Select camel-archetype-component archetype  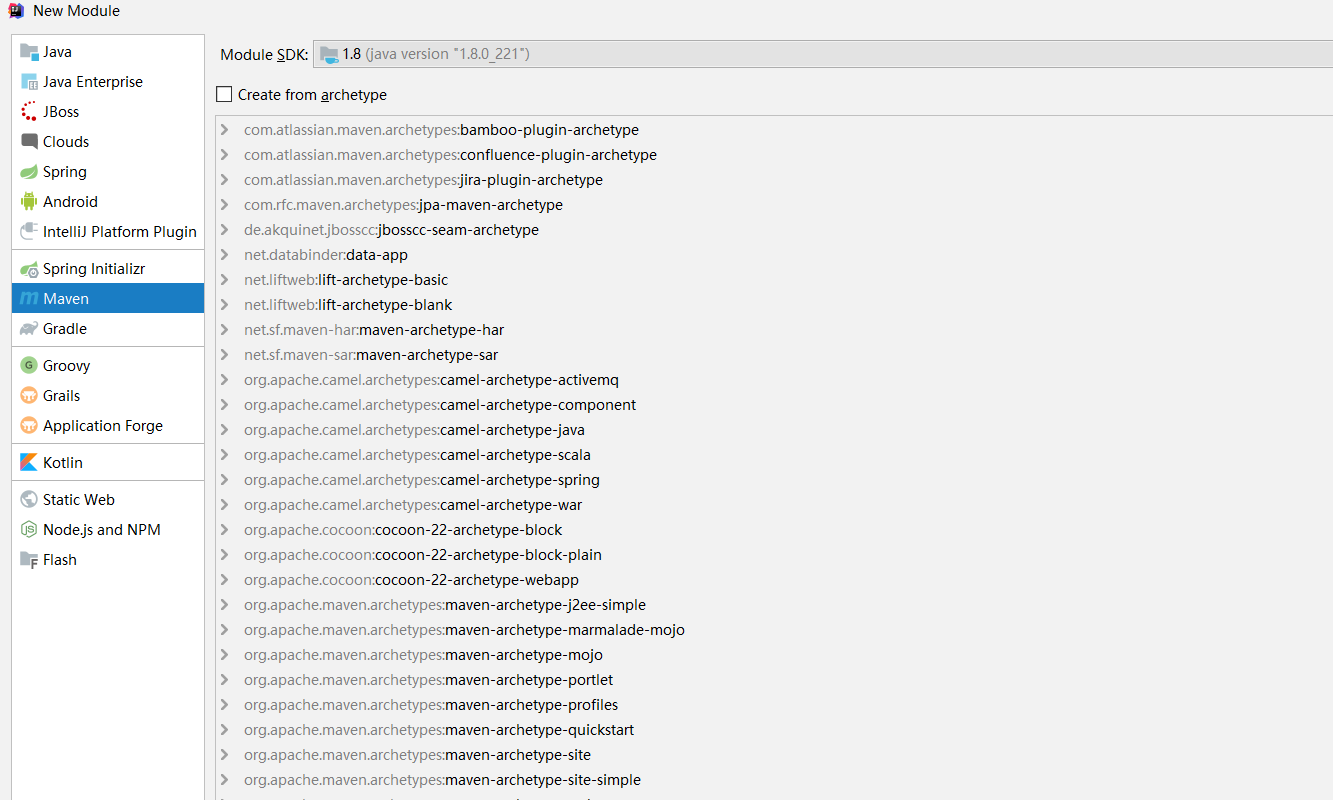(440, 405)
